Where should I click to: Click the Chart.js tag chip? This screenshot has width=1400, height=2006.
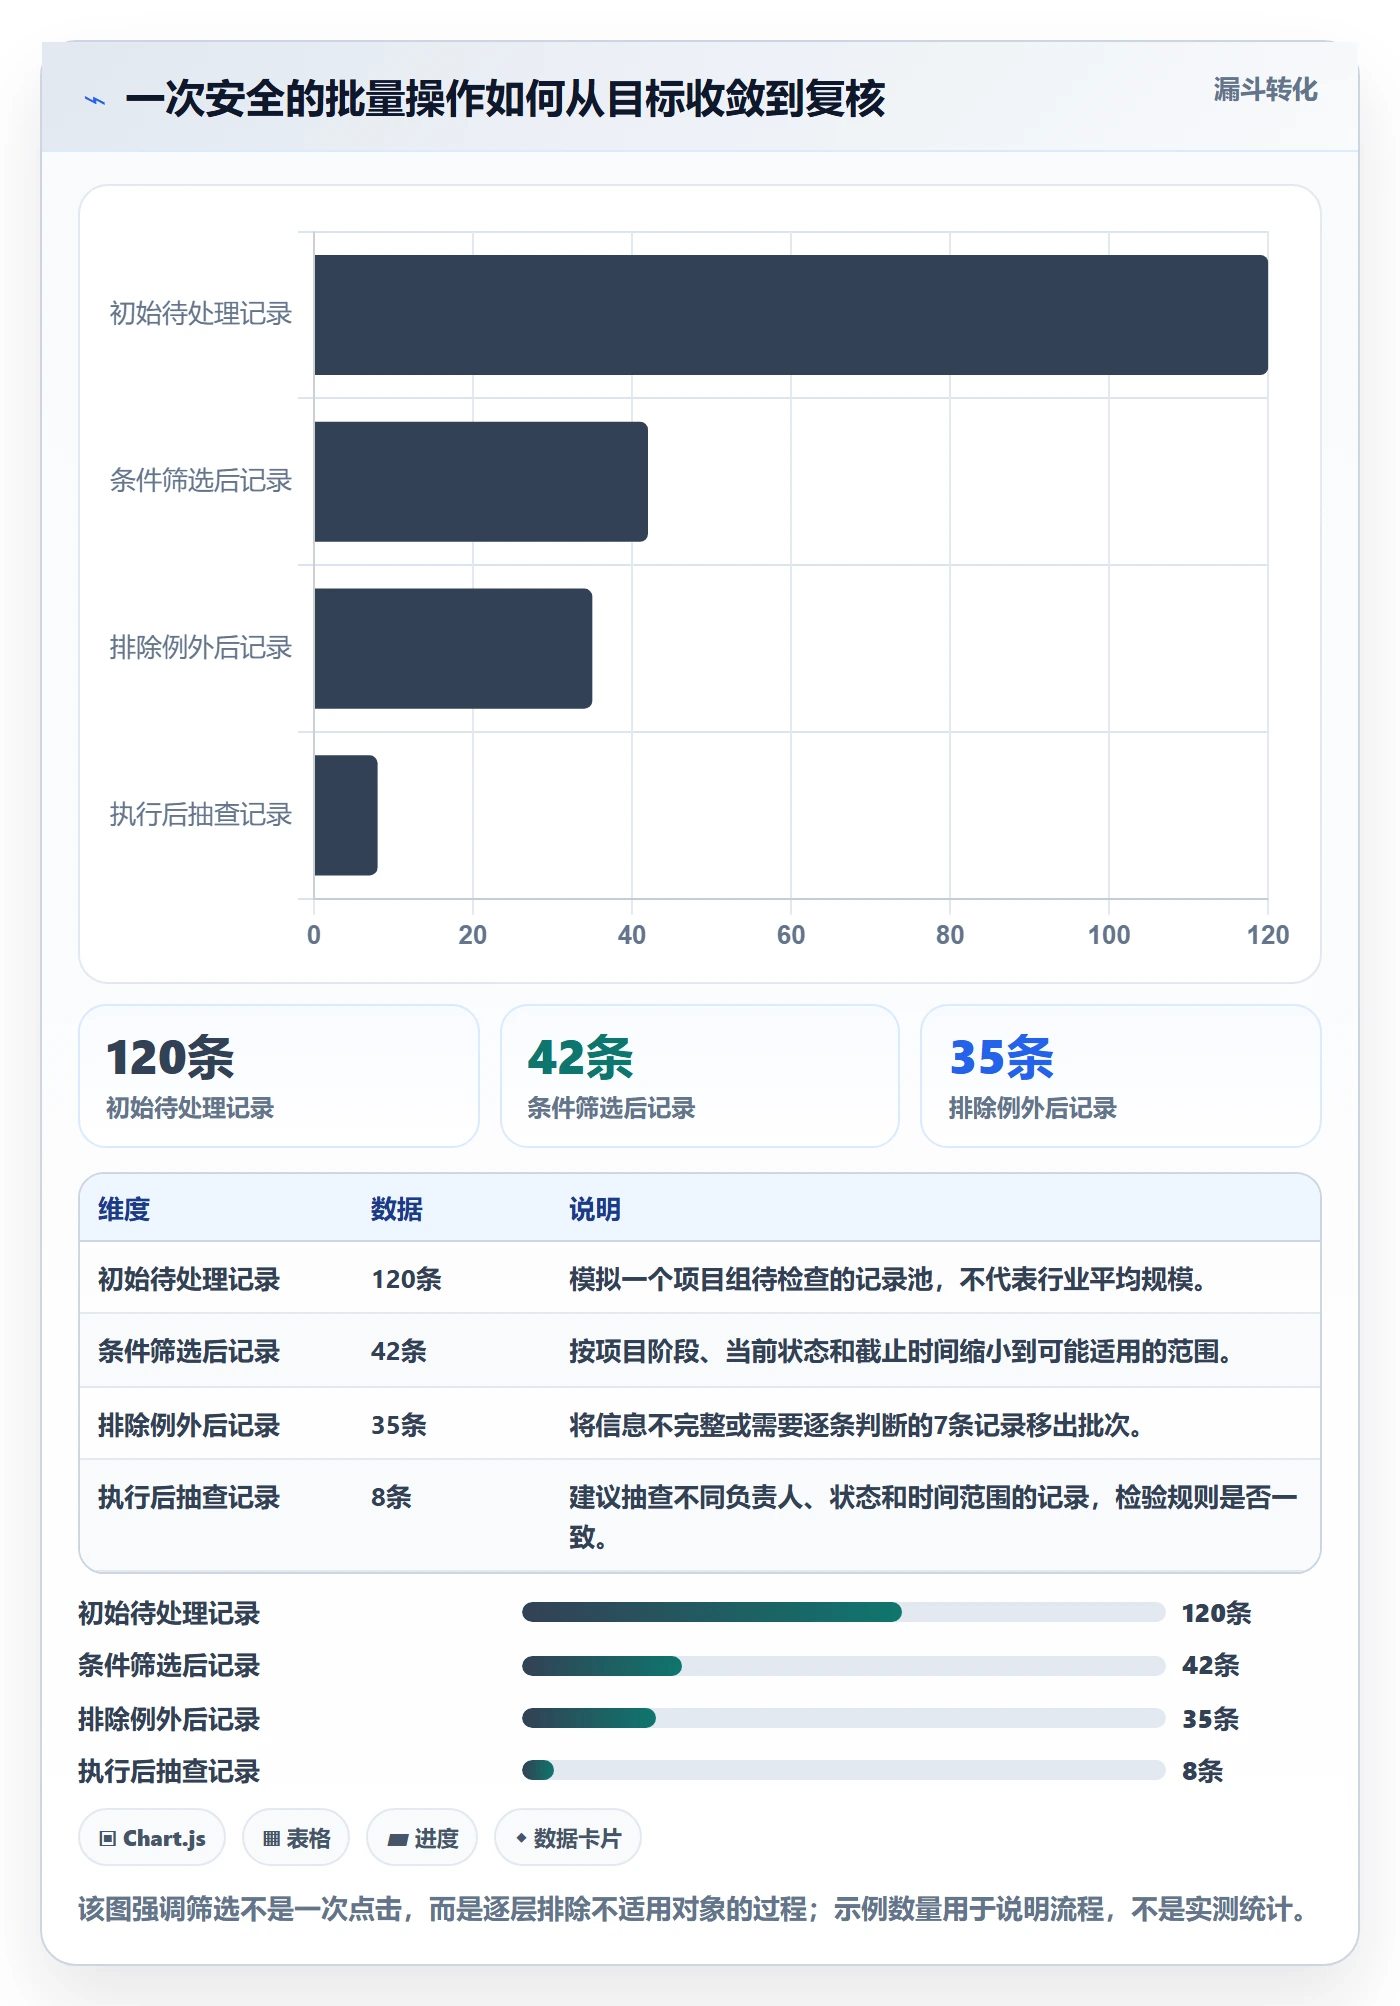[152, 1838]
